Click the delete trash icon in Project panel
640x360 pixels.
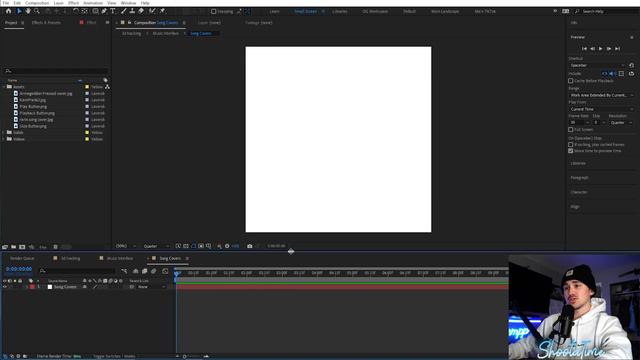(x=56, y=247)
